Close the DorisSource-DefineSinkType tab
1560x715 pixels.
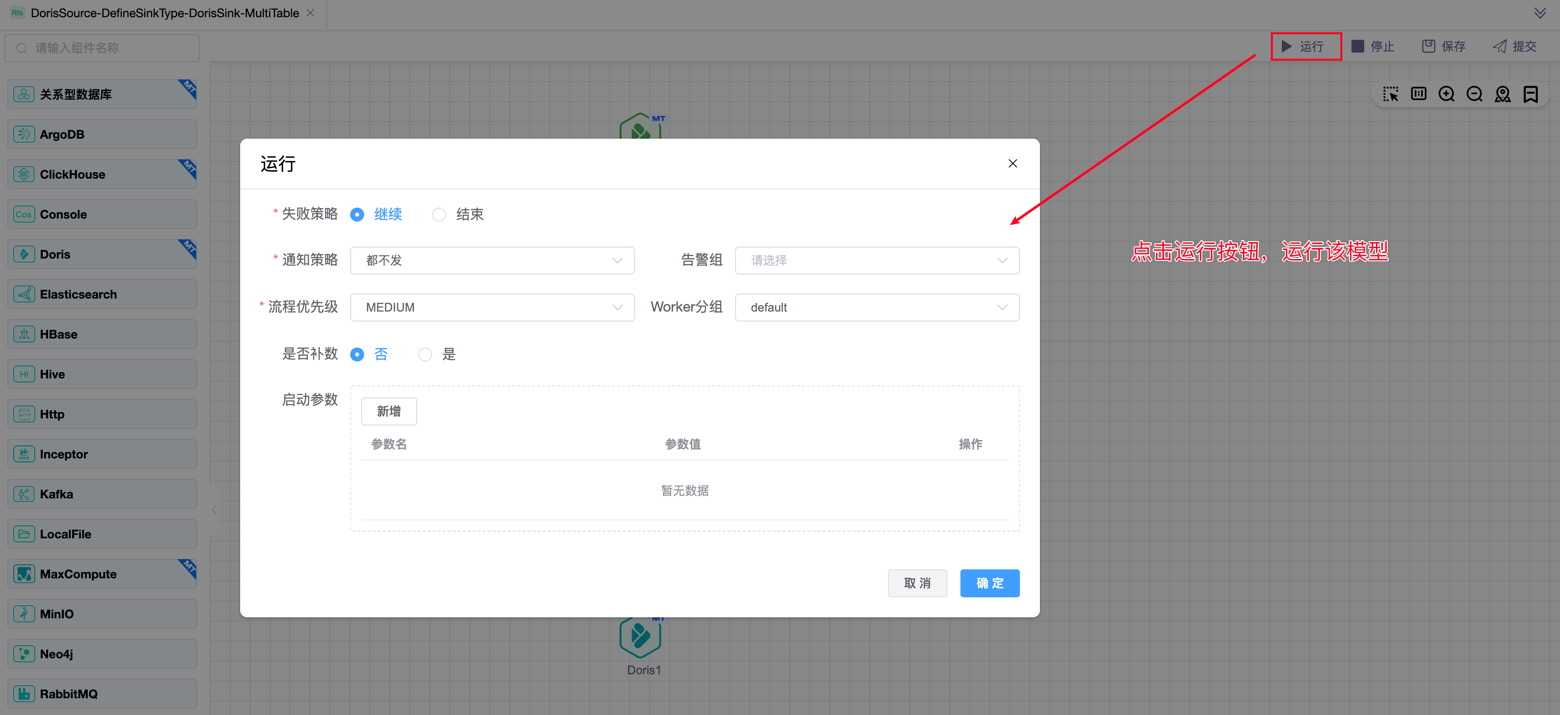coord(310,13)
